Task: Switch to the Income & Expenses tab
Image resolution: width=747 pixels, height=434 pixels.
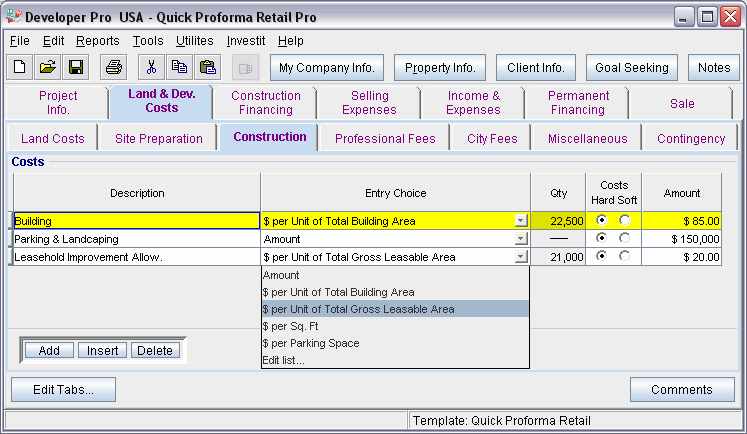Action: [473, 102]
